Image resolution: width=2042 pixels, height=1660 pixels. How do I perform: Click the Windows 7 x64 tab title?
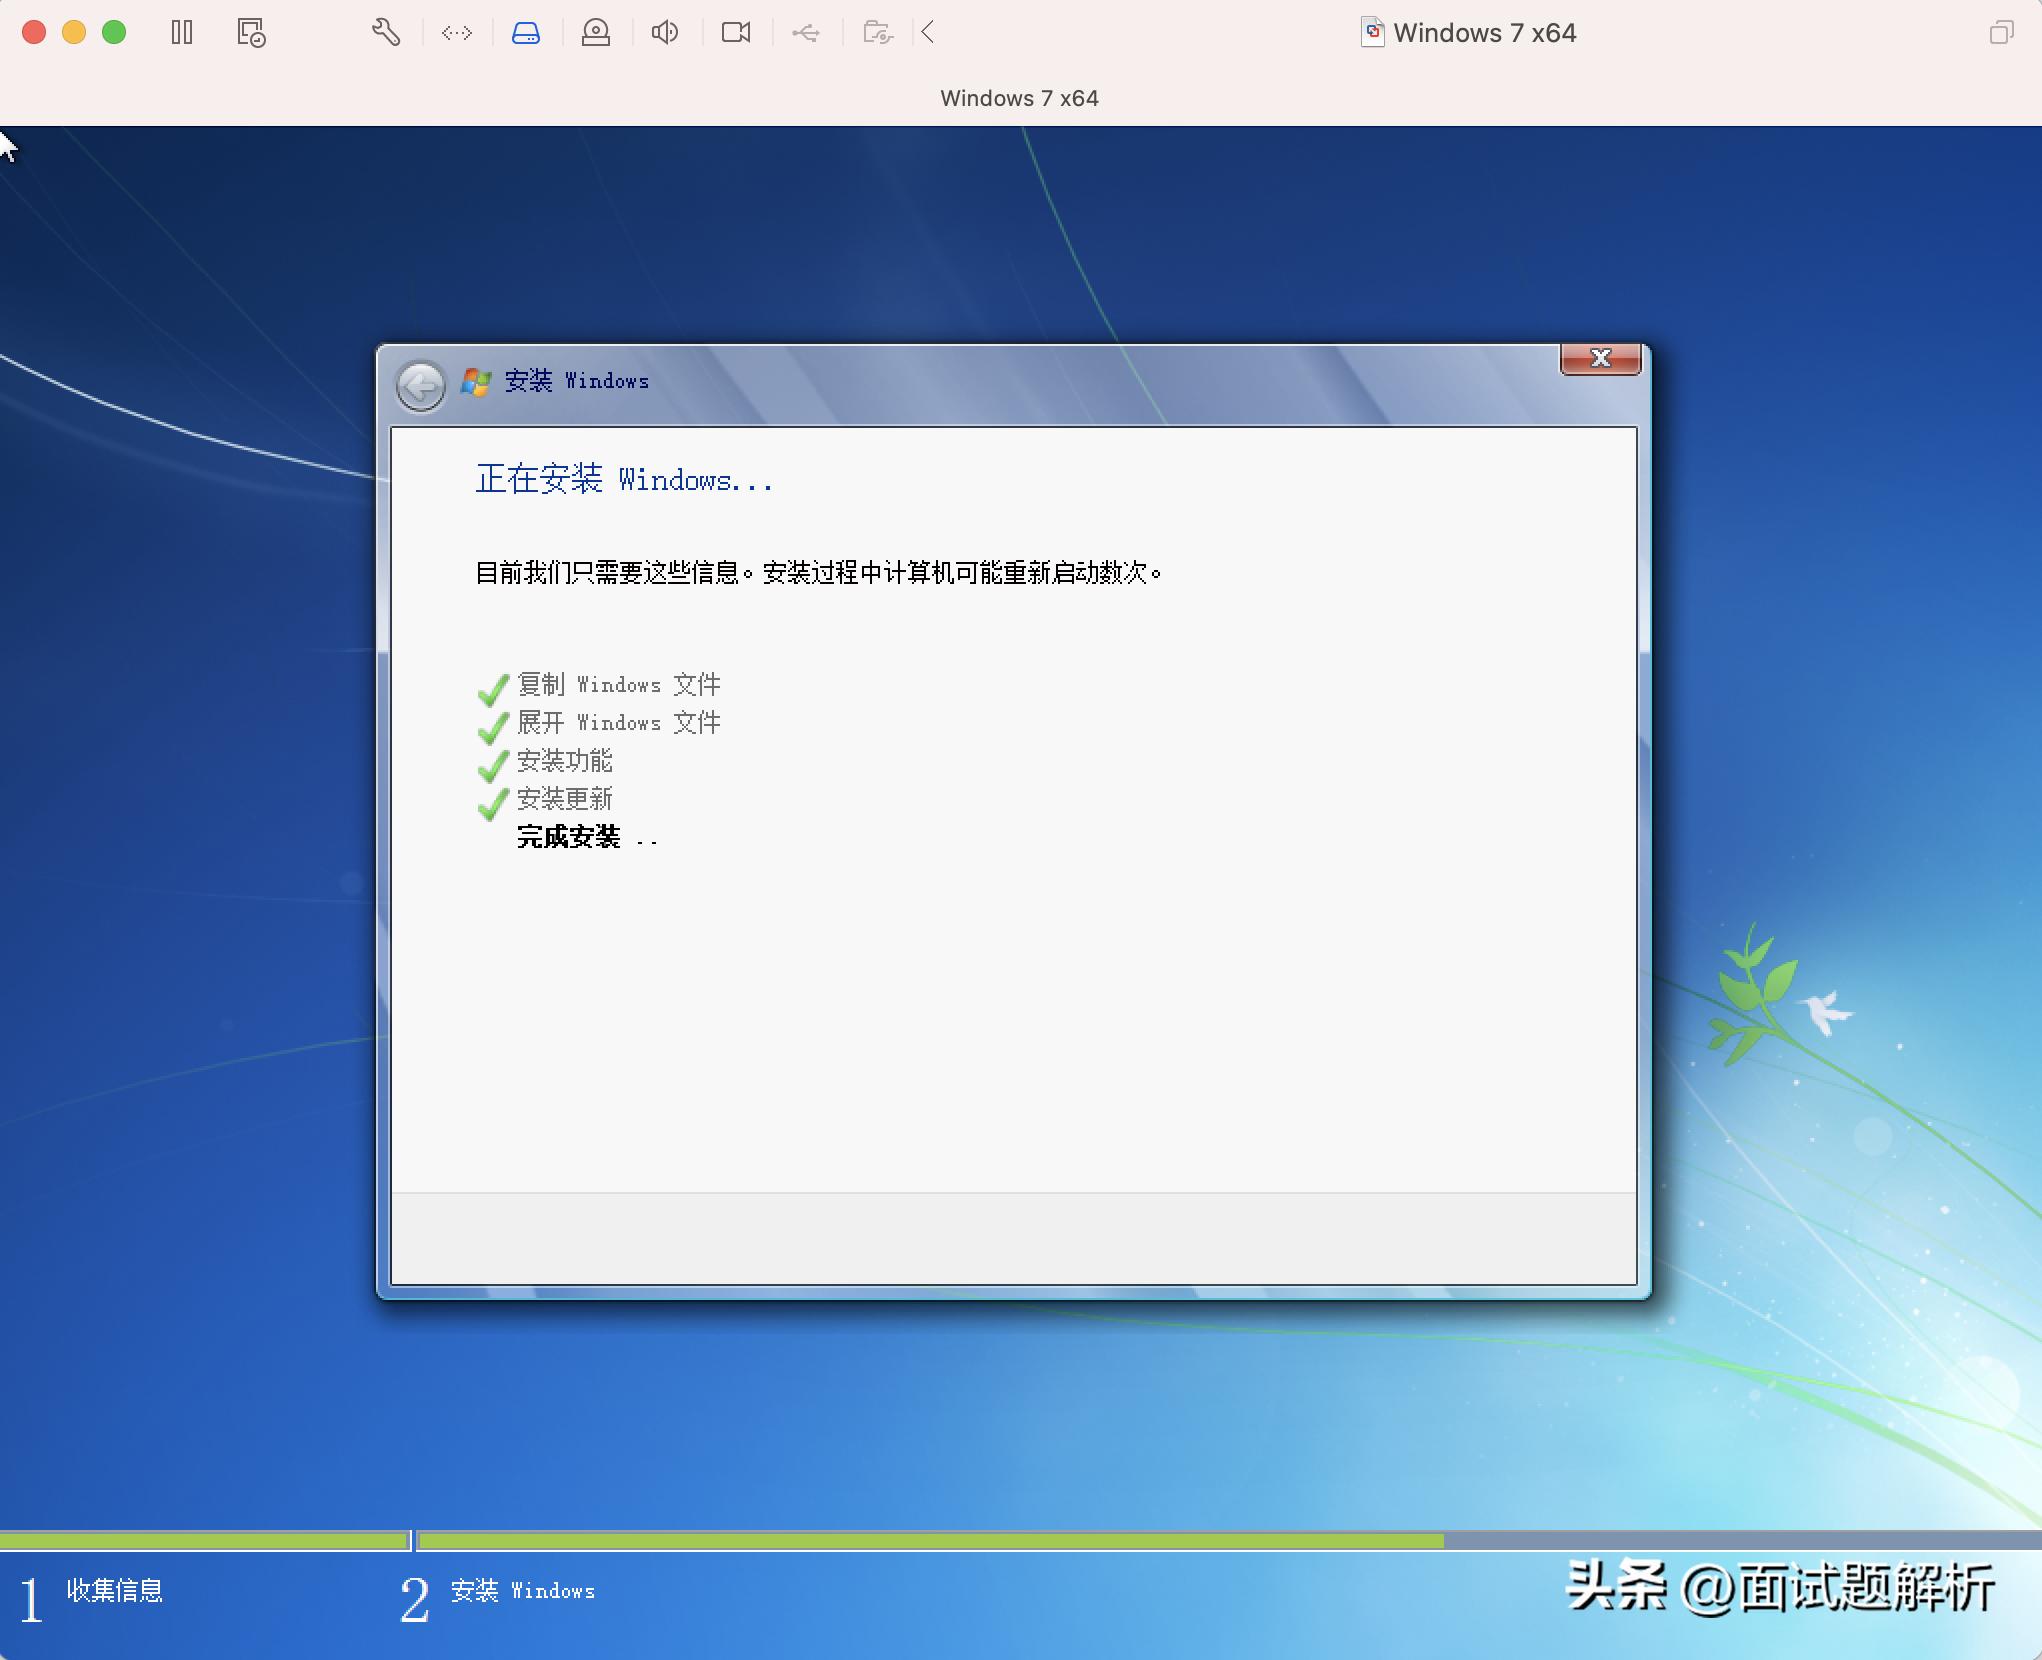pos(1019,98)
